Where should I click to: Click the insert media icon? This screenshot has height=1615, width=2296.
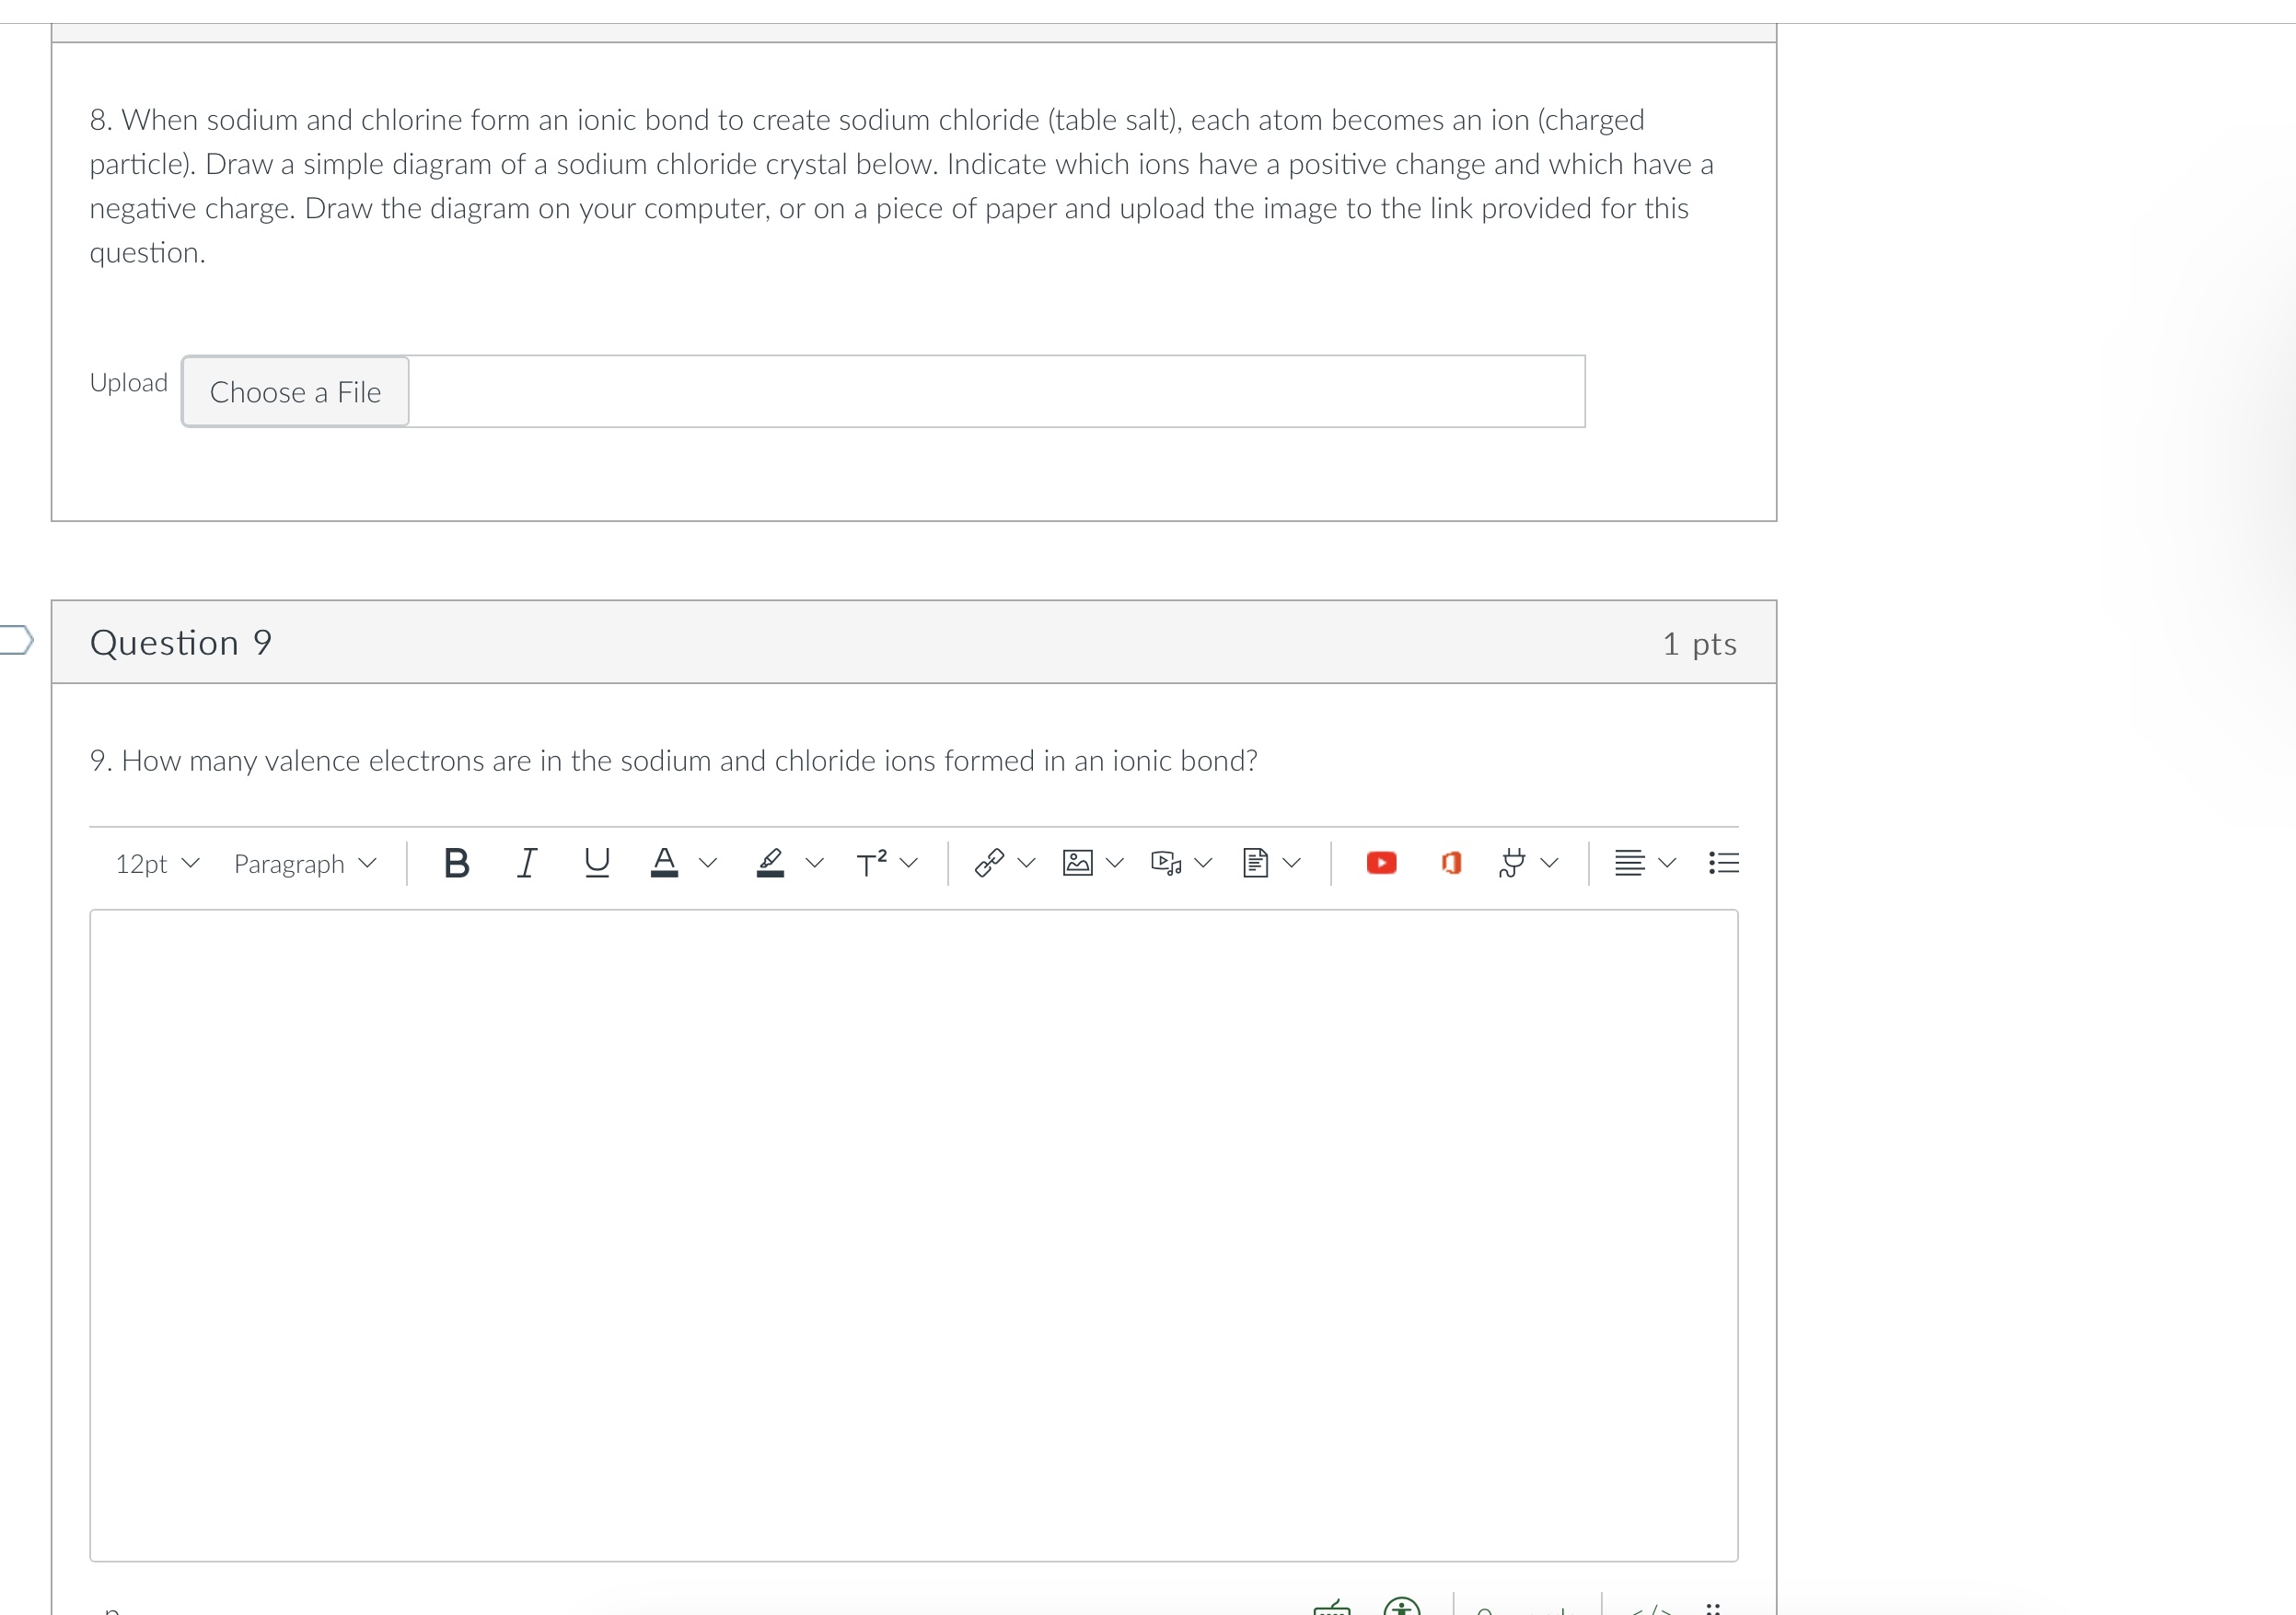coord(1165,862)
